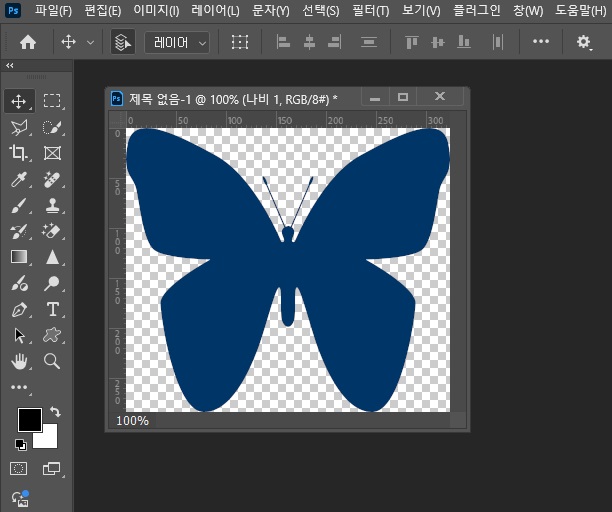Open the 플러그인 menu
This screenshot has width=612, height=512.
(x=477, y=11)
